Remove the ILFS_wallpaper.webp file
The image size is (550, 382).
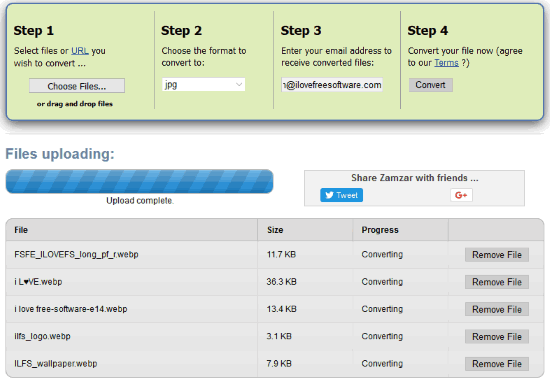pos(497,364)
